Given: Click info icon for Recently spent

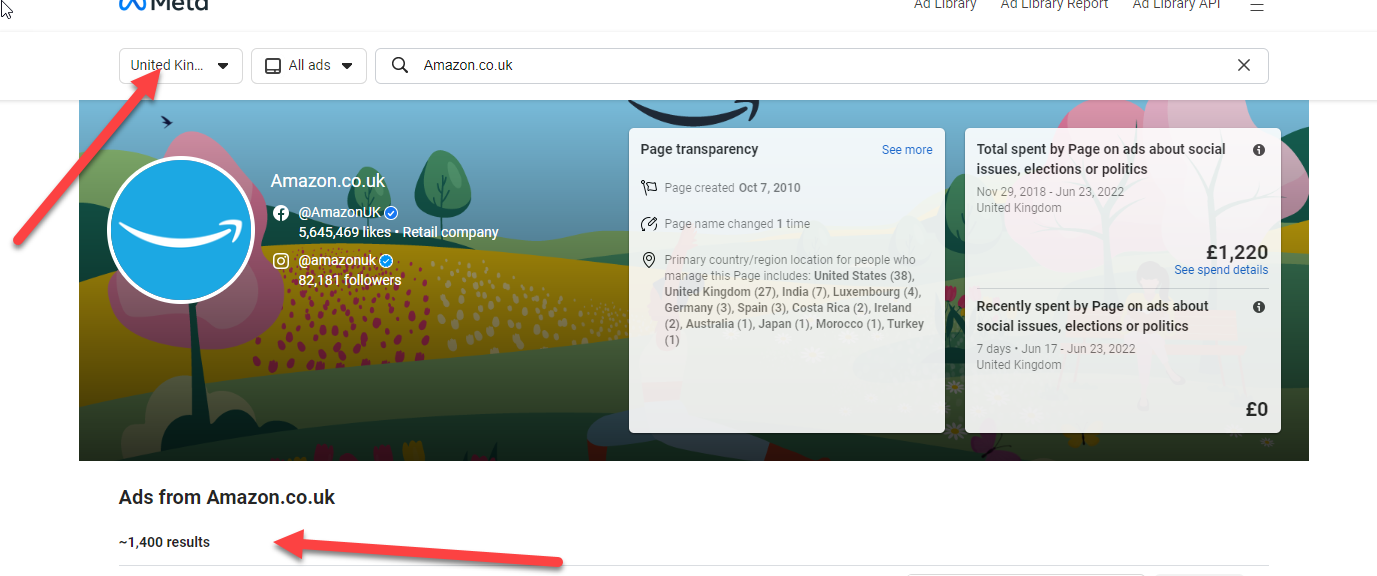Looking at the screenshot, I should tap(1259, 307).
